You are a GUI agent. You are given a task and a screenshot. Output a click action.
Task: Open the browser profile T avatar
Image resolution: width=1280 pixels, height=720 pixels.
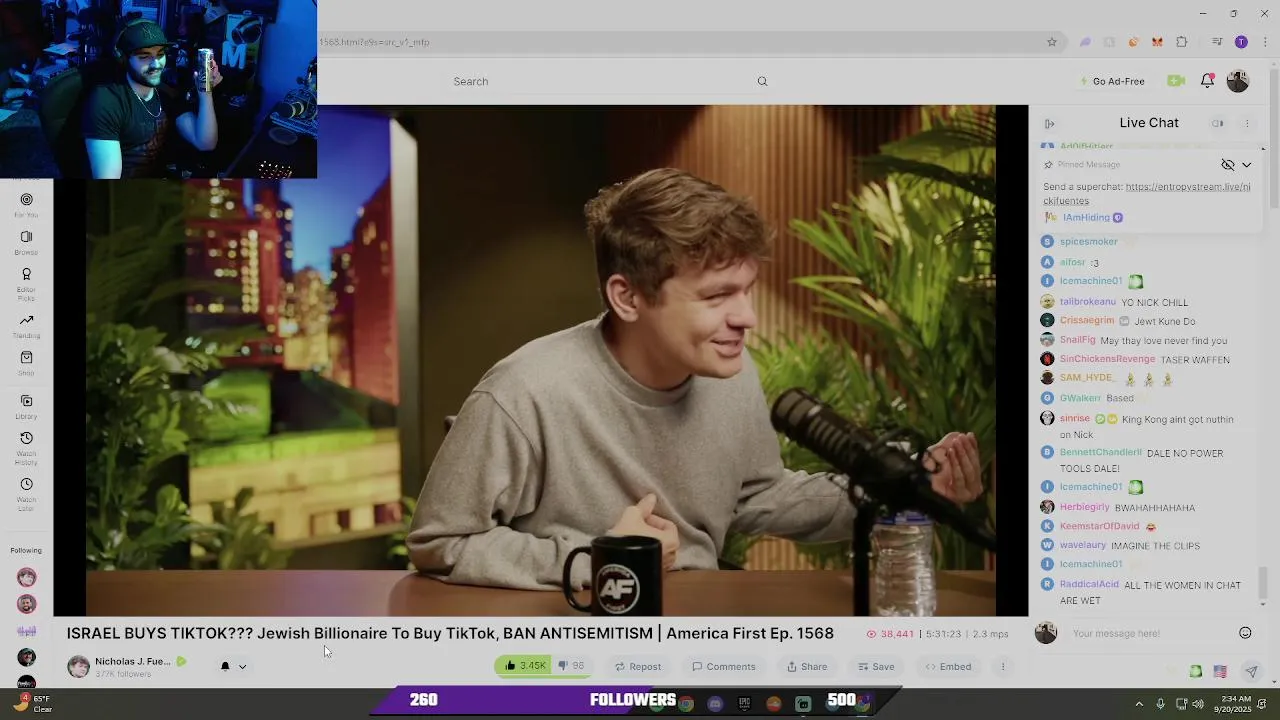click(x=1241, y=42)
